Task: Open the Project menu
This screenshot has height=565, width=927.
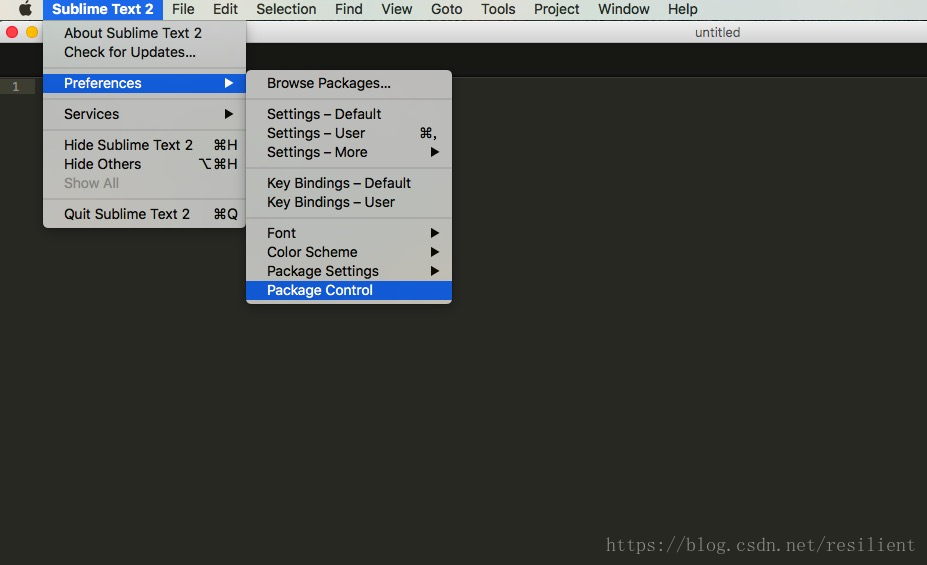Action: tap(556, 9)
